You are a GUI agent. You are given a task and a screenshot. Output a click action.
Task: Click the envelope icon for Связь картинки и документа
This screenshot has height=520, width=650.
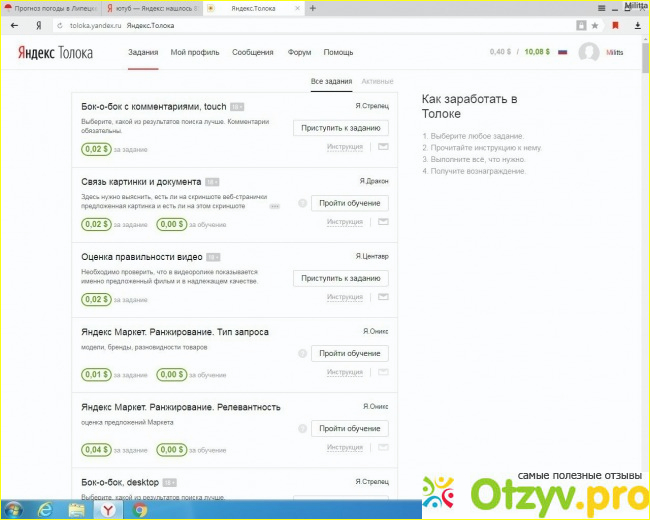382,222
